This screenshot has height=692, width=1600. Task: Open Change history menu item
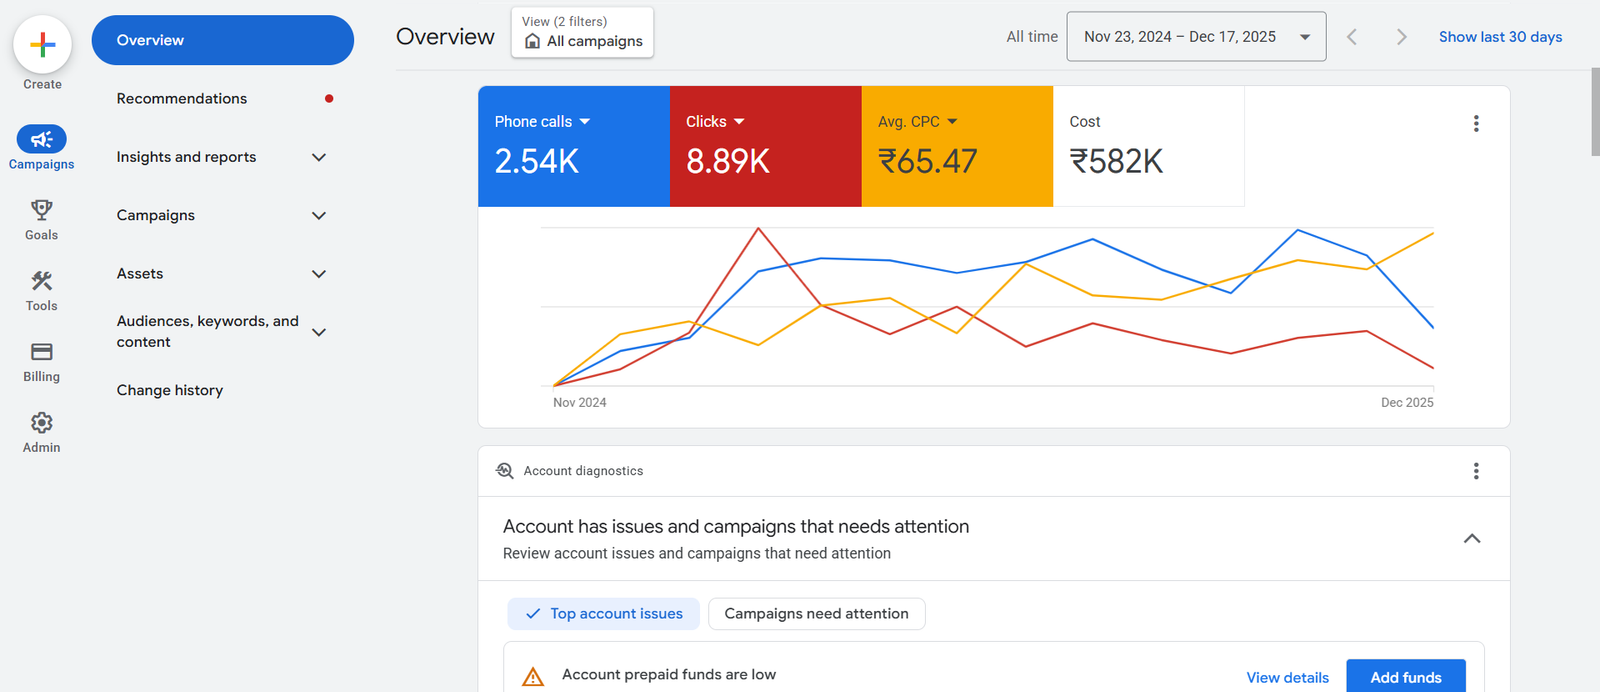click(170, 390)
